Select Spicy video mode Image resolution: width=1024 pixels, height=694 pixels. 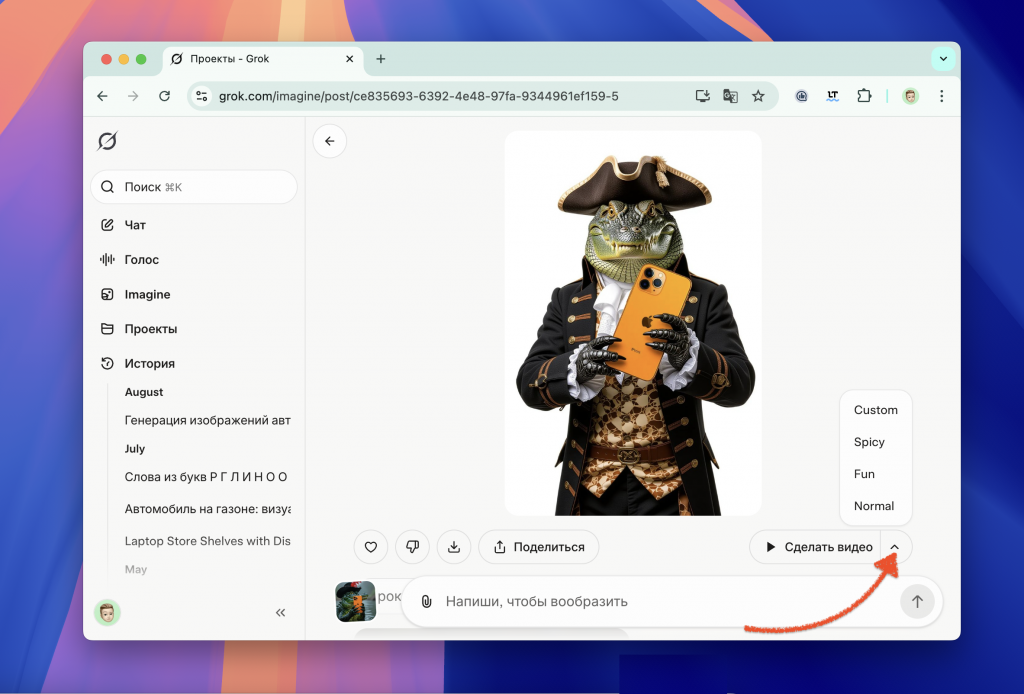click(869, 442)
